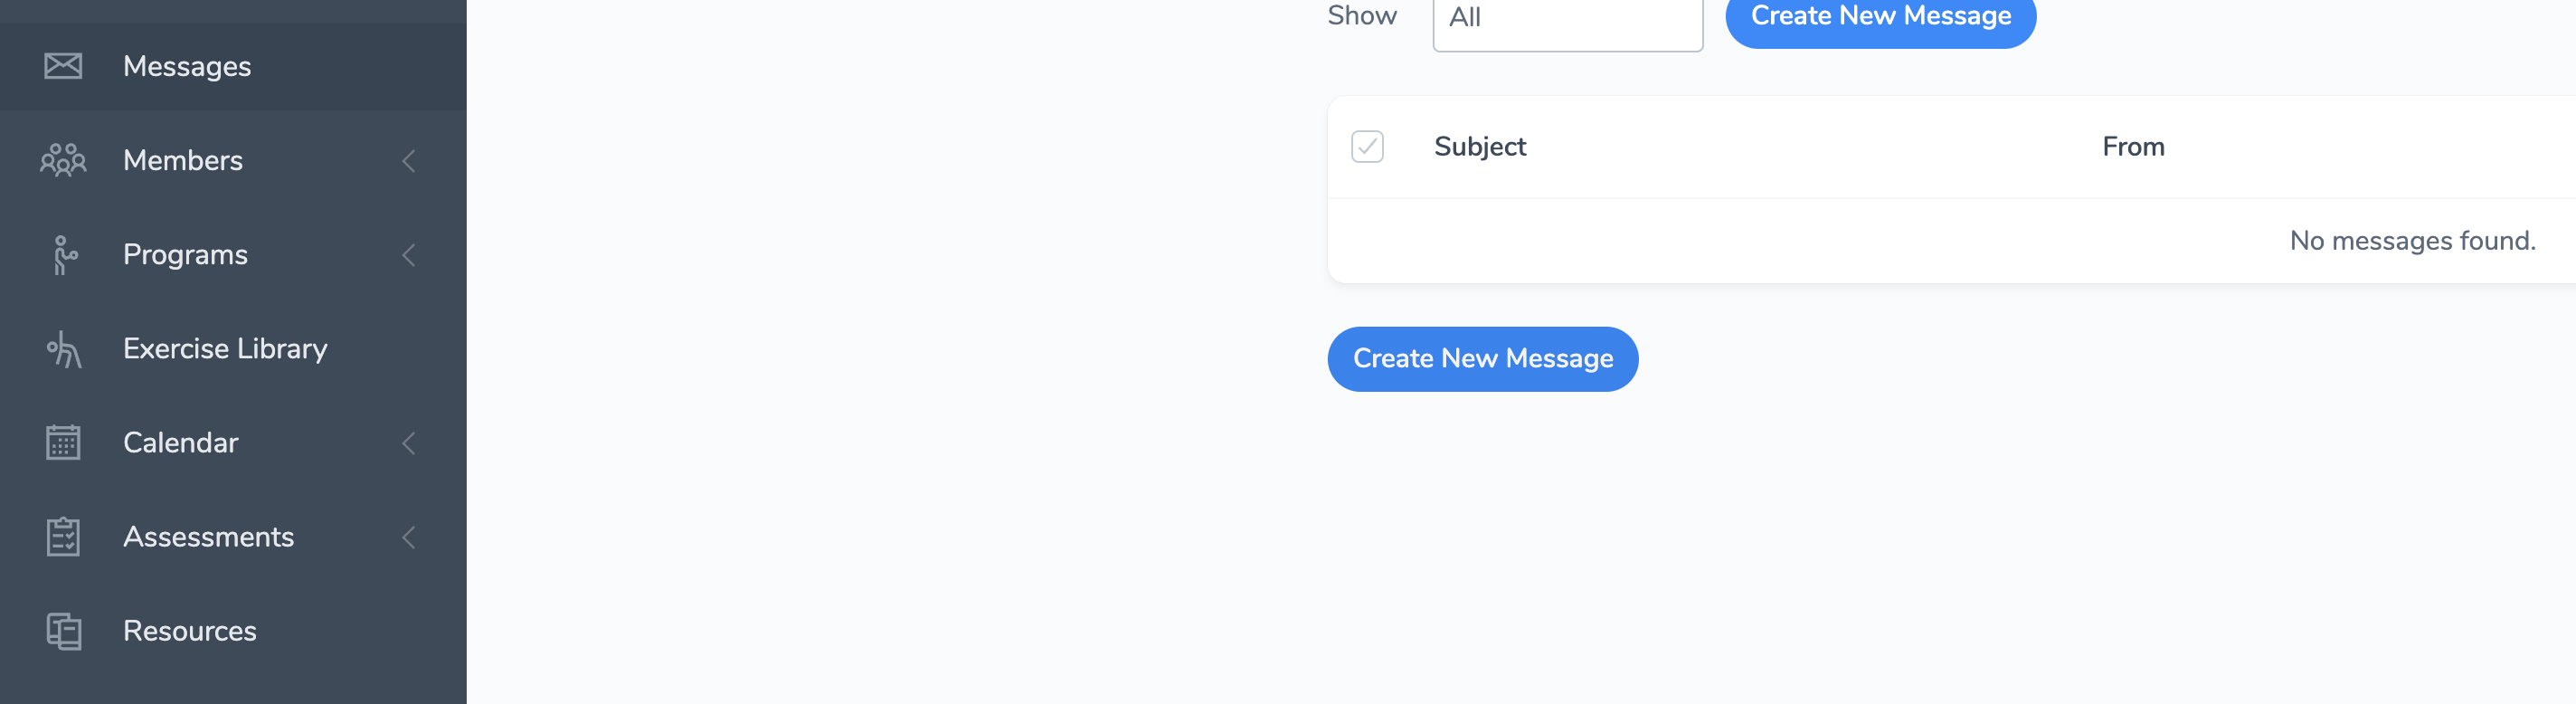
Task: Expand the Members submenu chevron
Action: coord(408,161)
